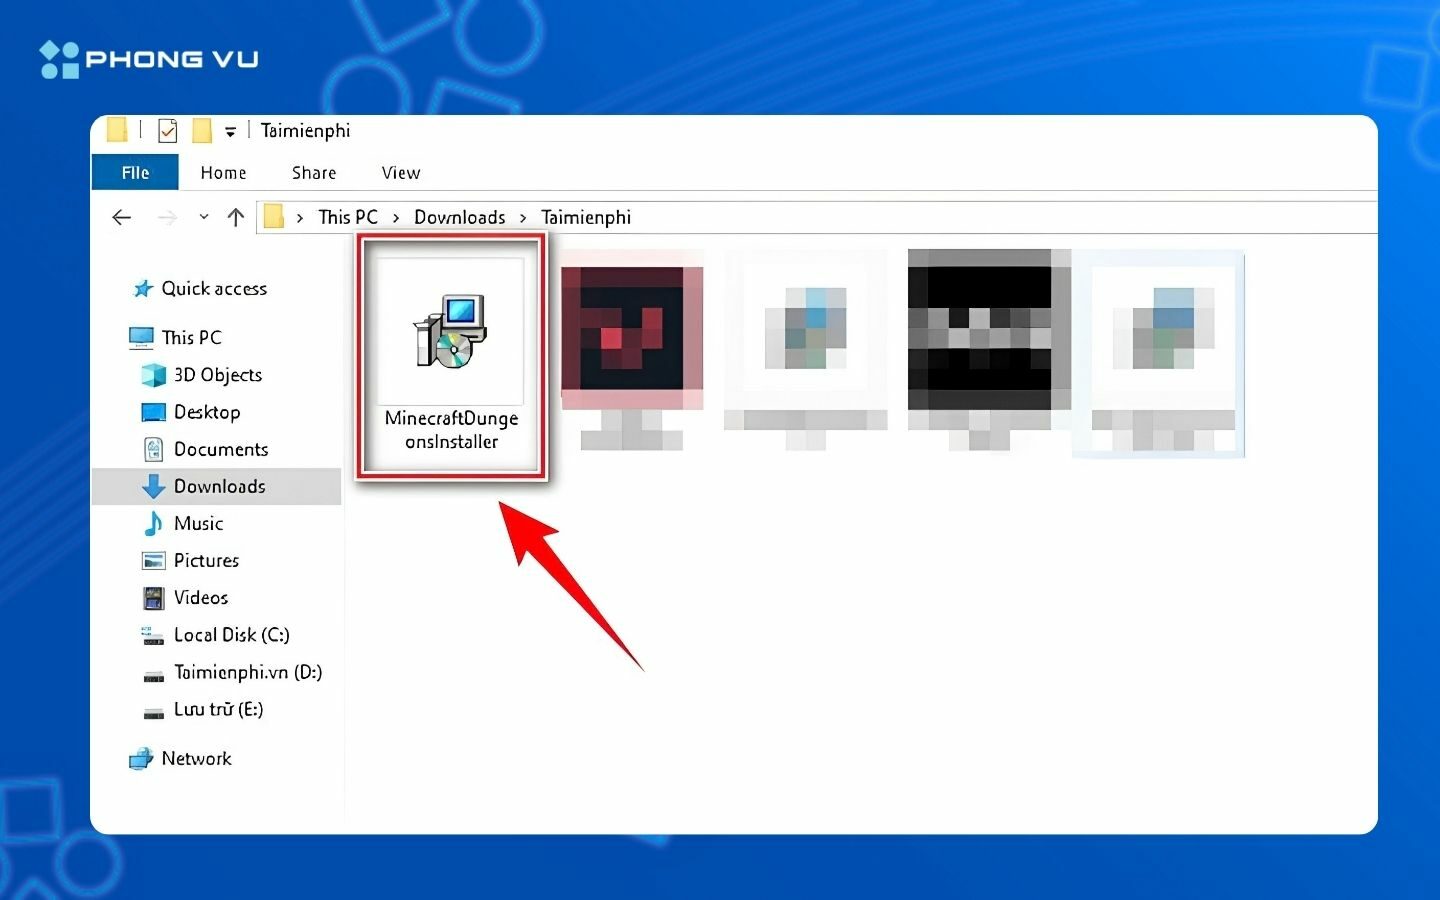Open Lưu trữ (E:) in navigation pane
1440x900 pixels.
click(x=219, y=709)
